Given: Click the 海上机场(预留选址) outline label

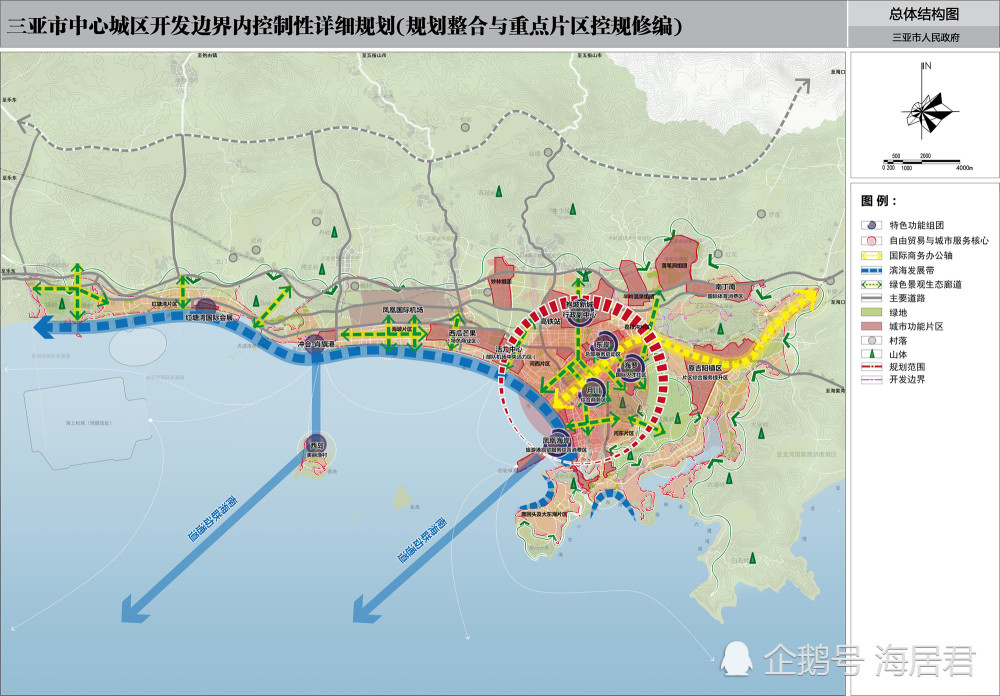Looking at the screenshot, I should pyautogui.click(x=88, y=422).
